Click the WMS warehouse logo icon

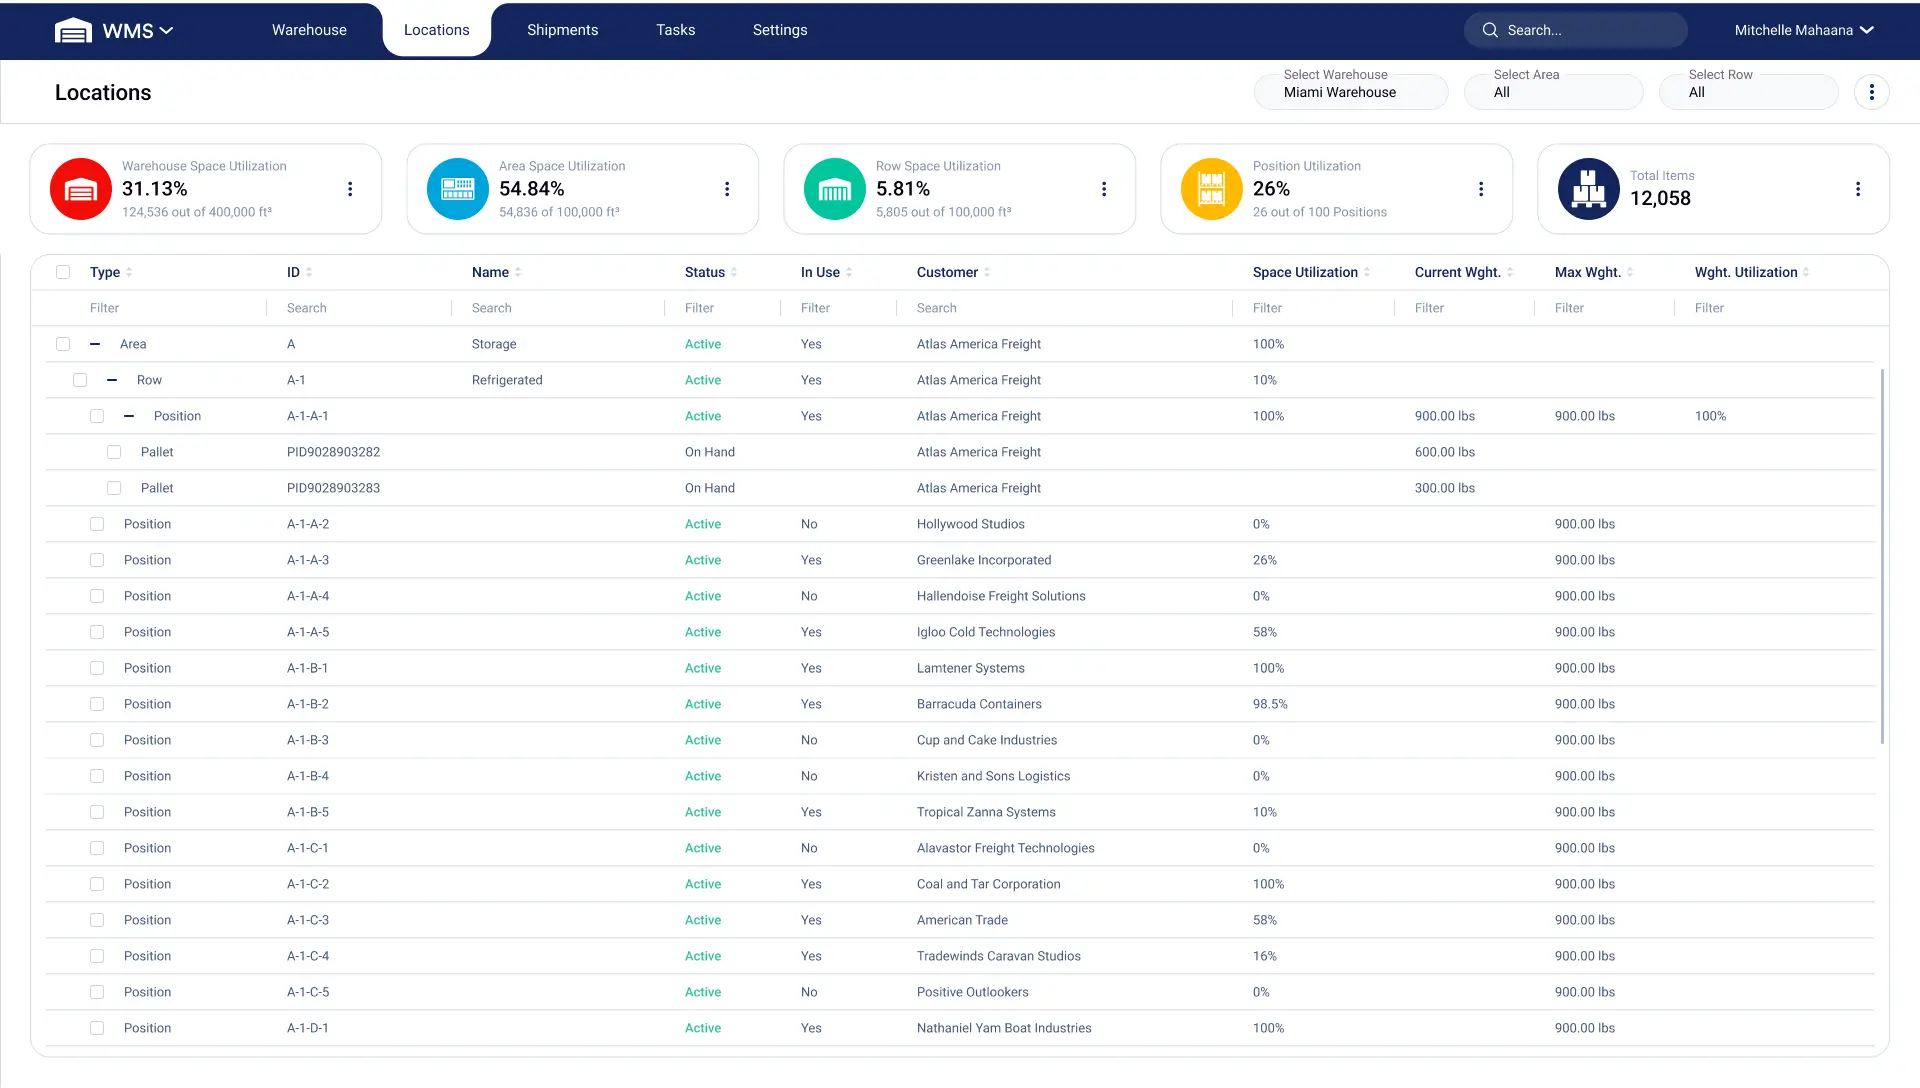pyautogui.click(x=71, y=29)
